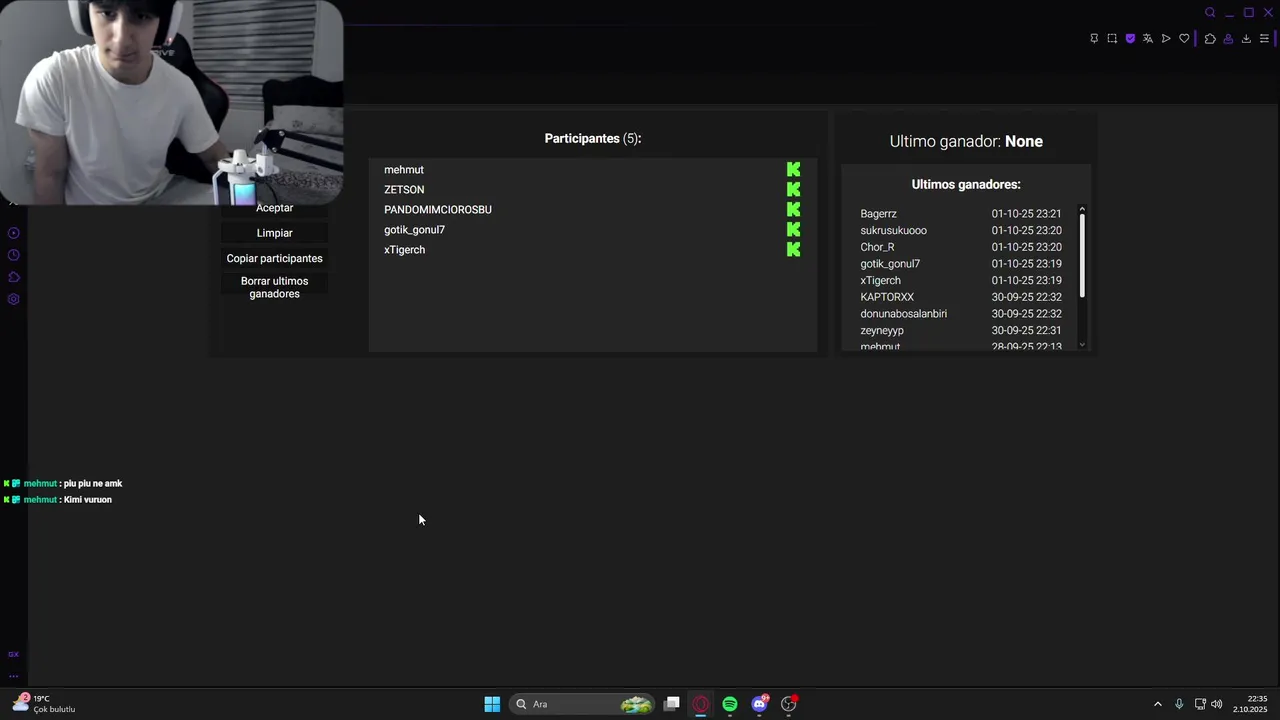Image resolution: width=1280 pixels, height=720 pixels.
Task: Click the winners list scrollbar thumb
Action: 1082,255
